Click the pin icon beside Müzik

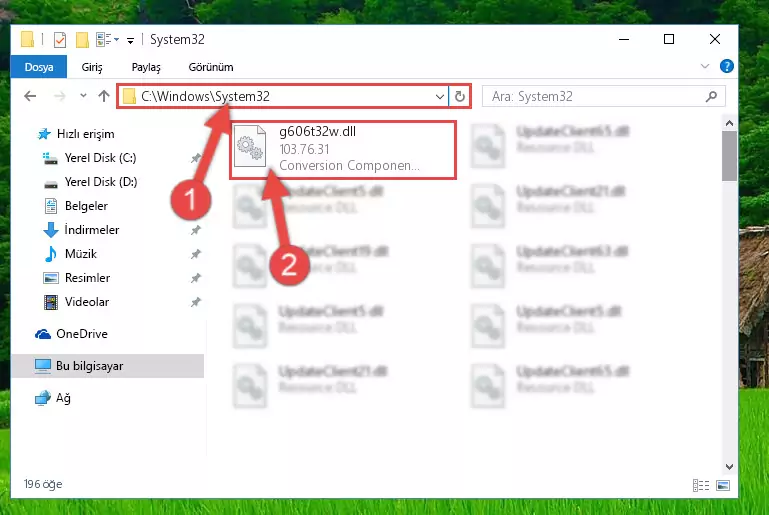coord(195,254)
